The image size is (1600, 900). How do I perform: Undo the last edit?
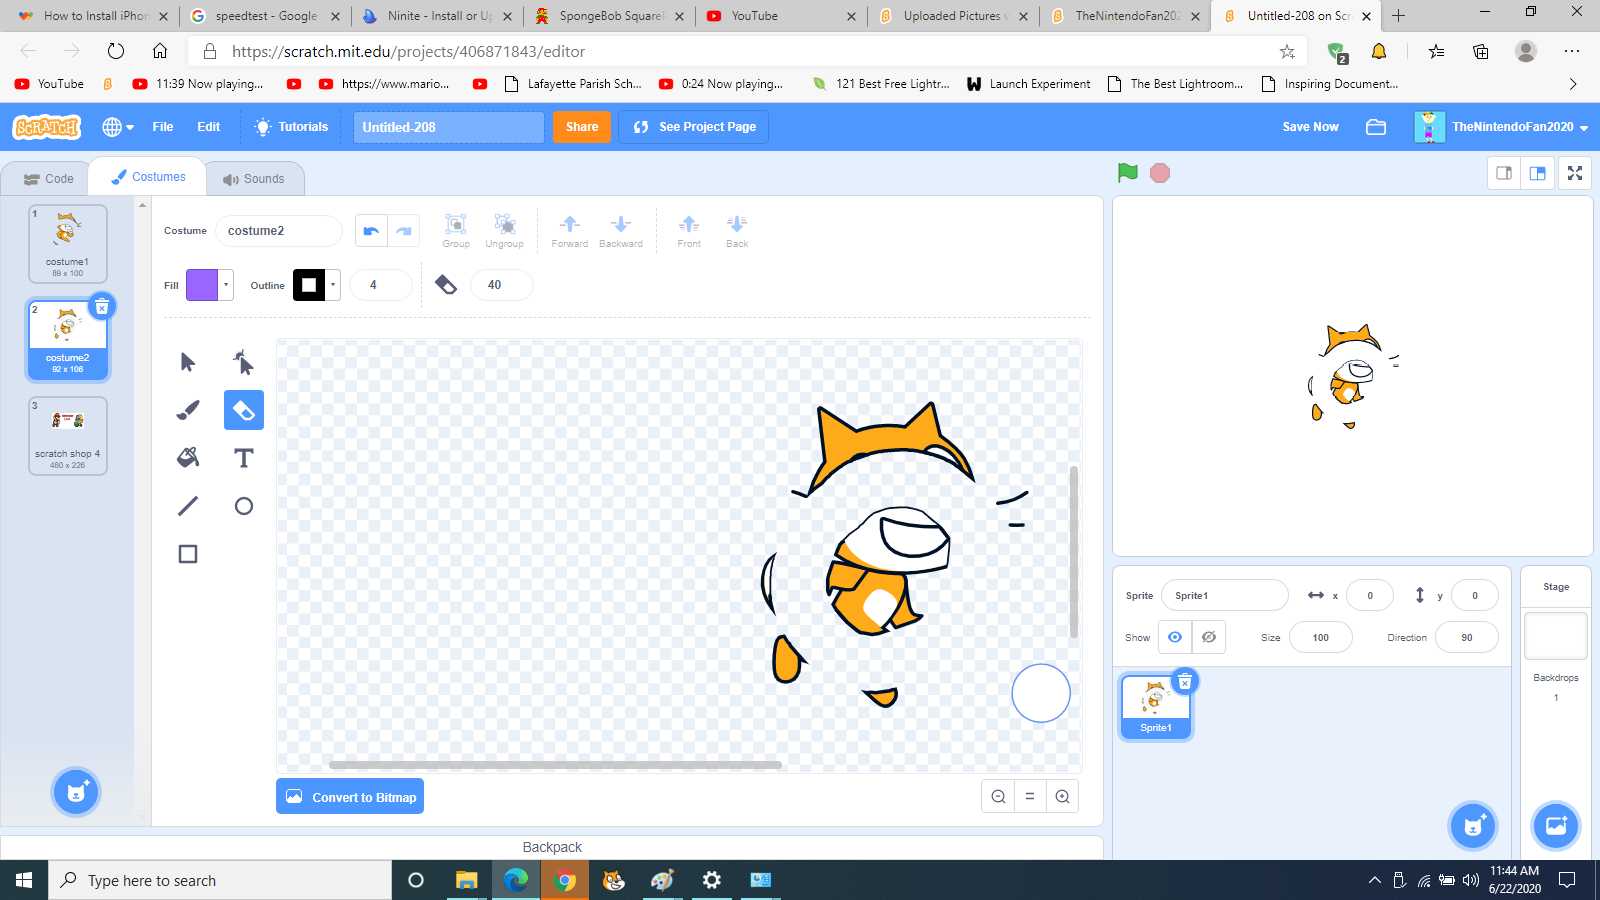[x=370, y=230]
